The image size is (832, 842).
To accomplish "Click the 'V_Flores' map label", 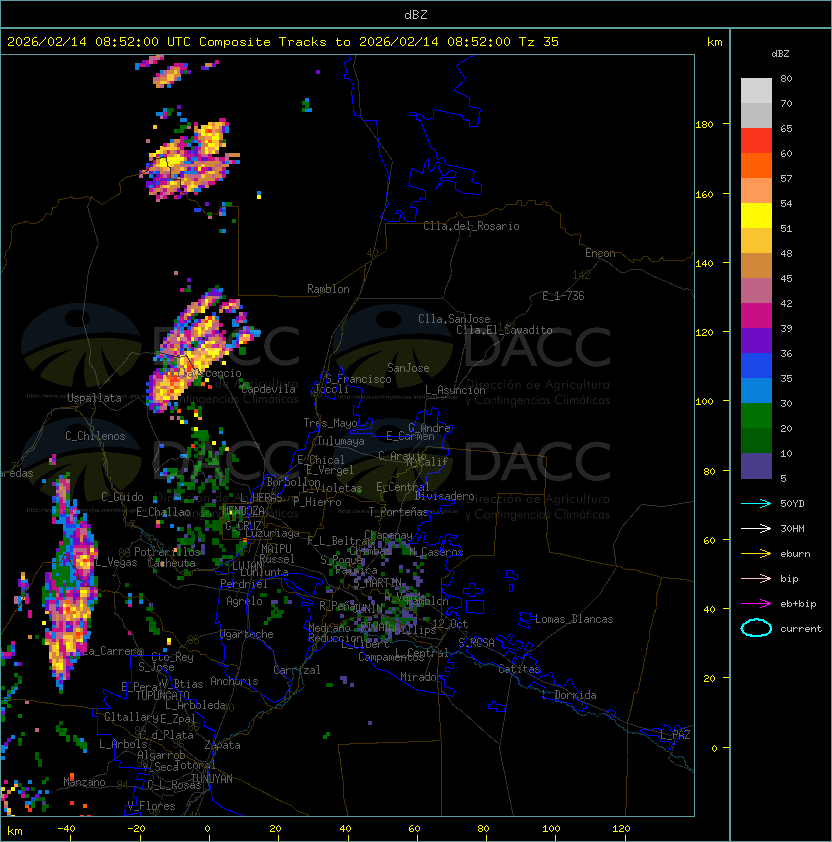I will point(151,806).
